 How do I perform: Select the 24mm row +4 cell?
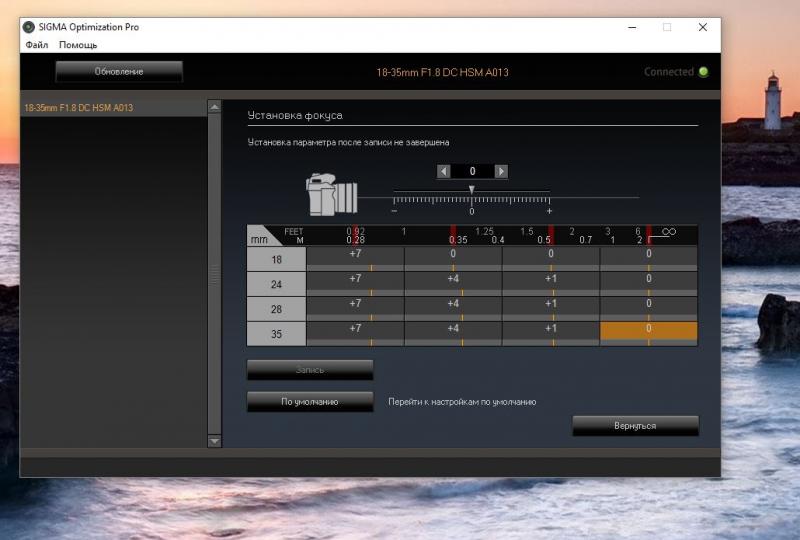click(x=453, y=281)
